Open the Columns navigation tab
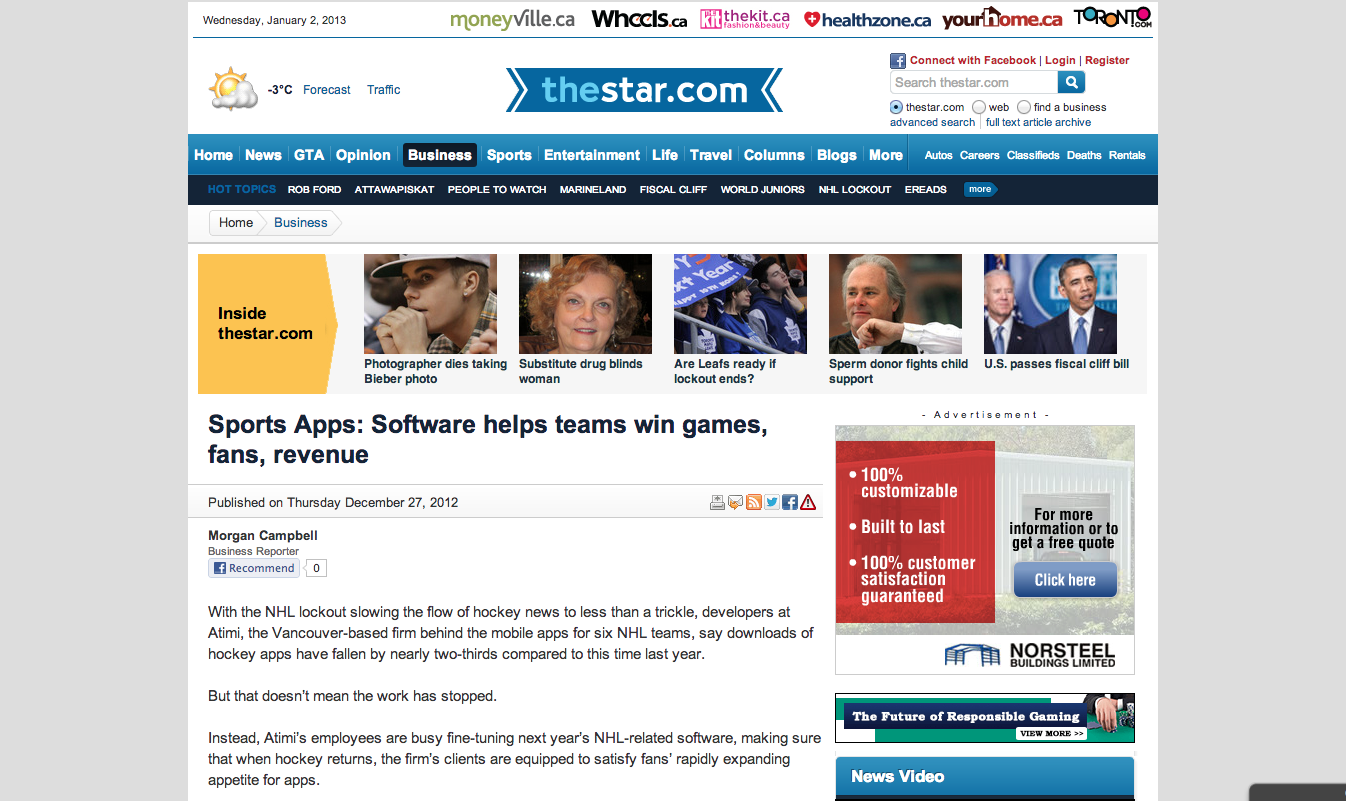 click(774, 155)
